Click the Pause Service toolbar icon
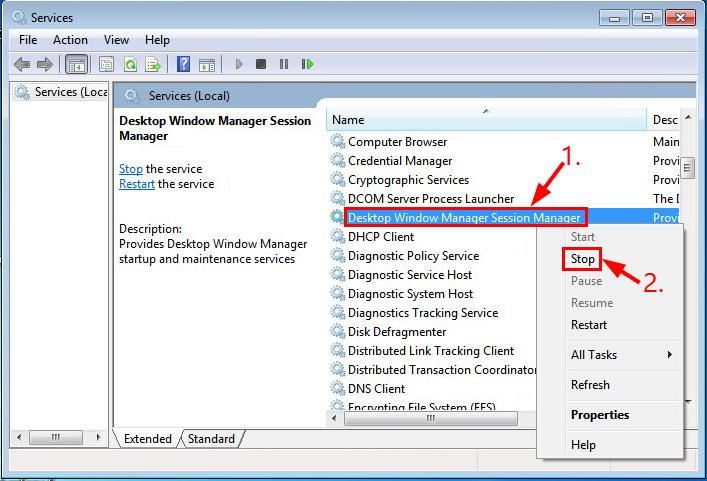707x481 pixels. [284, 64]
